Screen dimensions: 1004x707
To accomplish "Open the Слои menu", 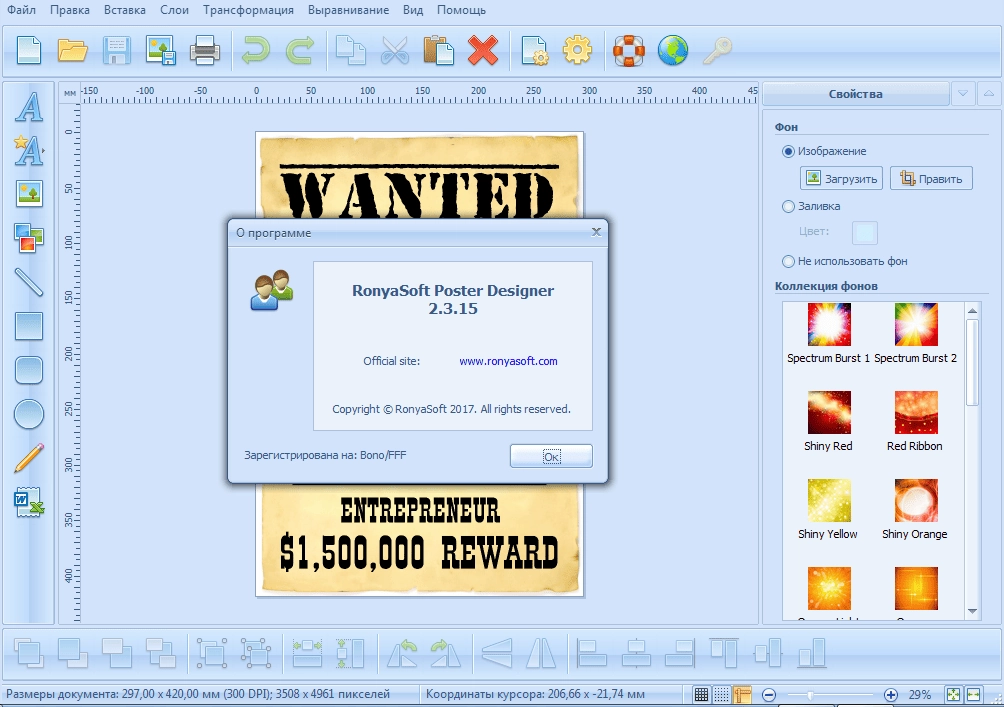I will point(174,10).
